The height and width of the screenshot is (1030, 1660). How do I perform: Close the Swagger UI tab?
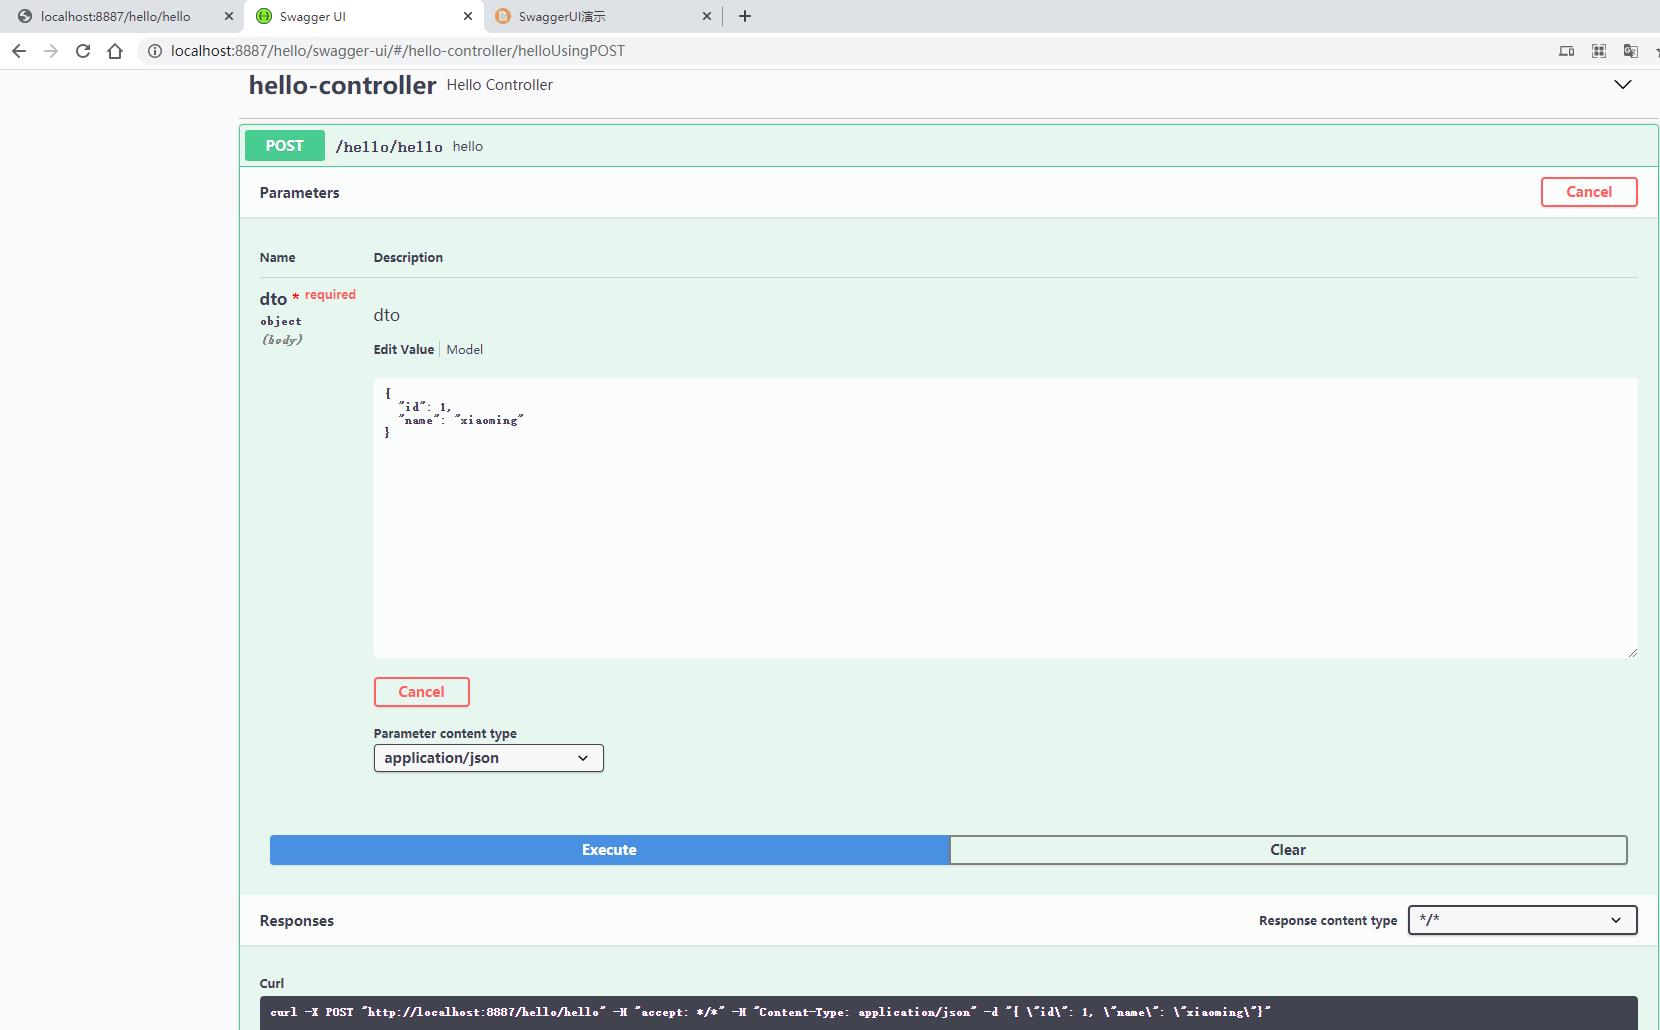pyautogui.click(x=468, y=16)
